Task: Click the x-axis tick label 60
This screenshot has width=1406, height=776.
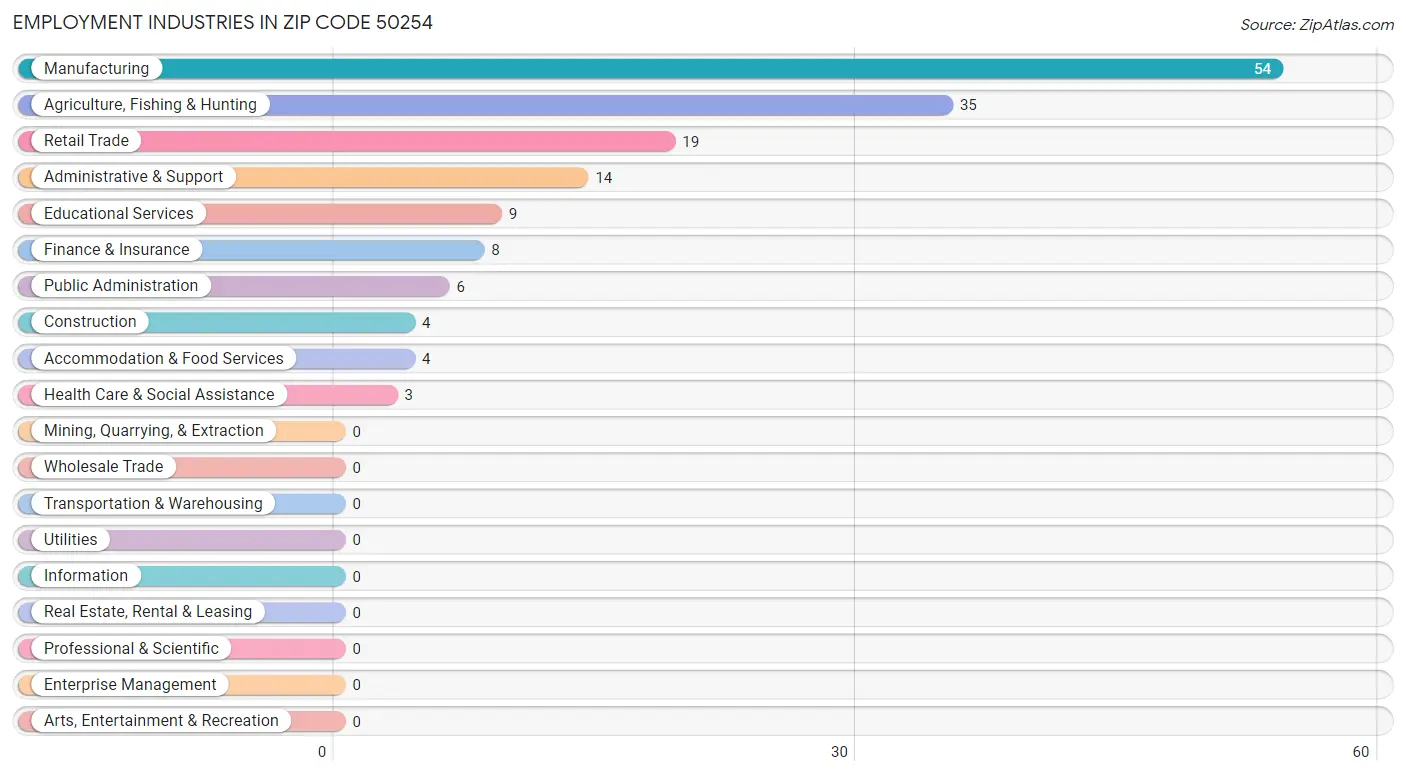Action: (x=1360, y=752)
